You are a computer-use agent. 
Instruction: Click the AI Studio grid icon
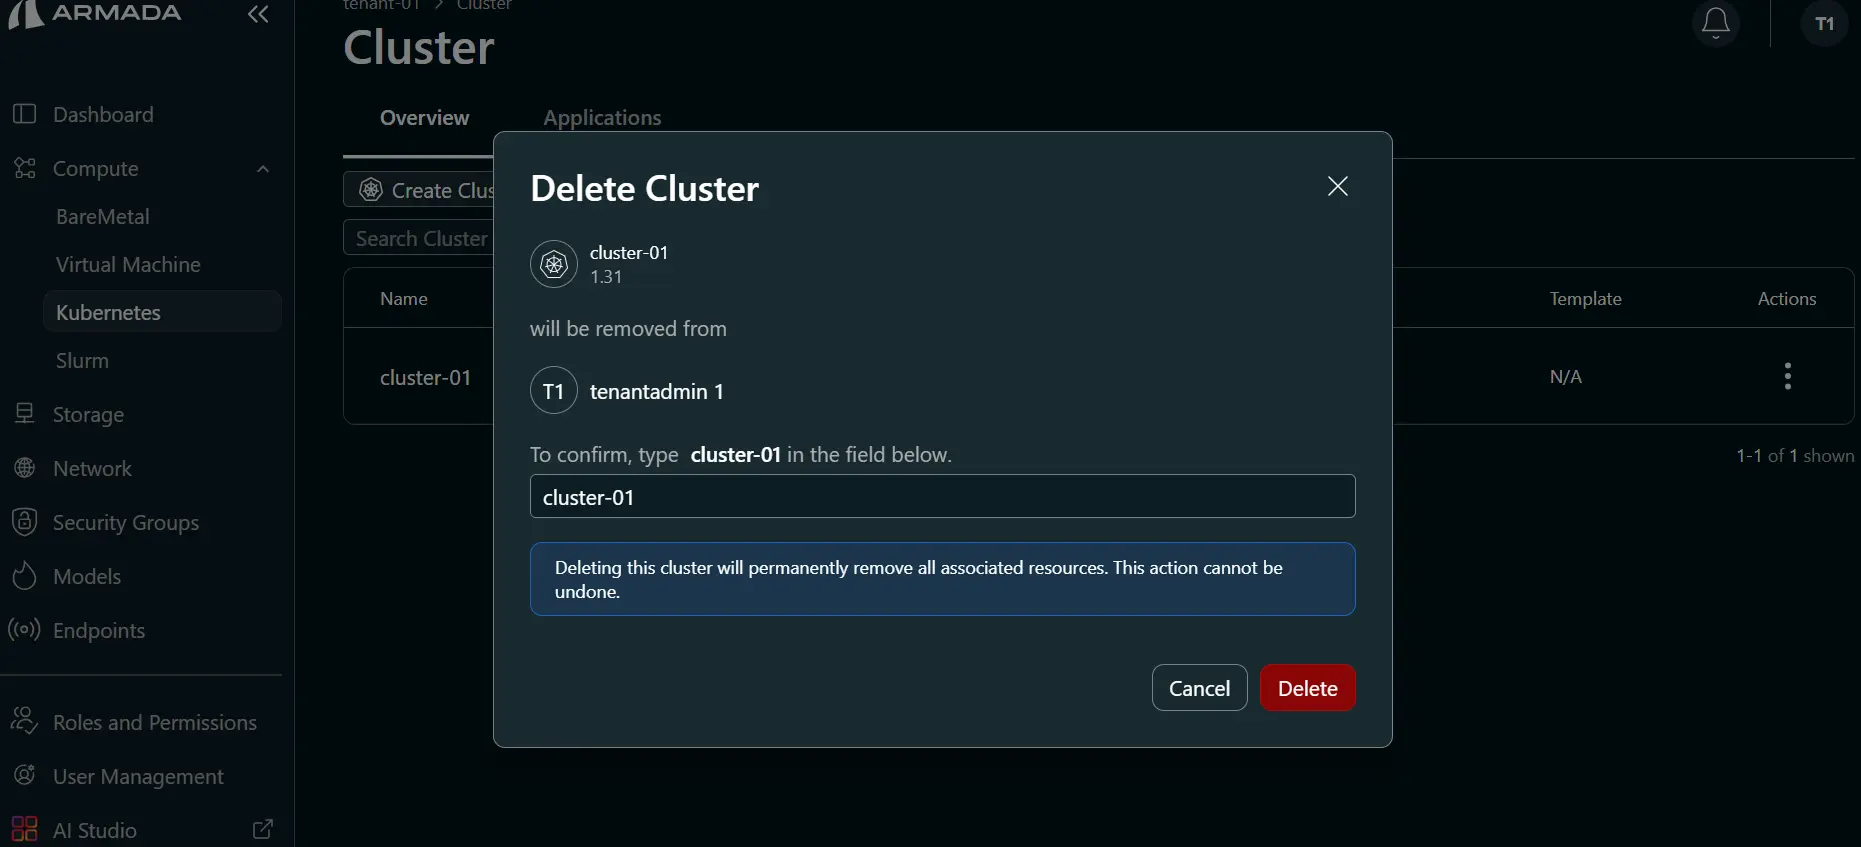point(25,829)
